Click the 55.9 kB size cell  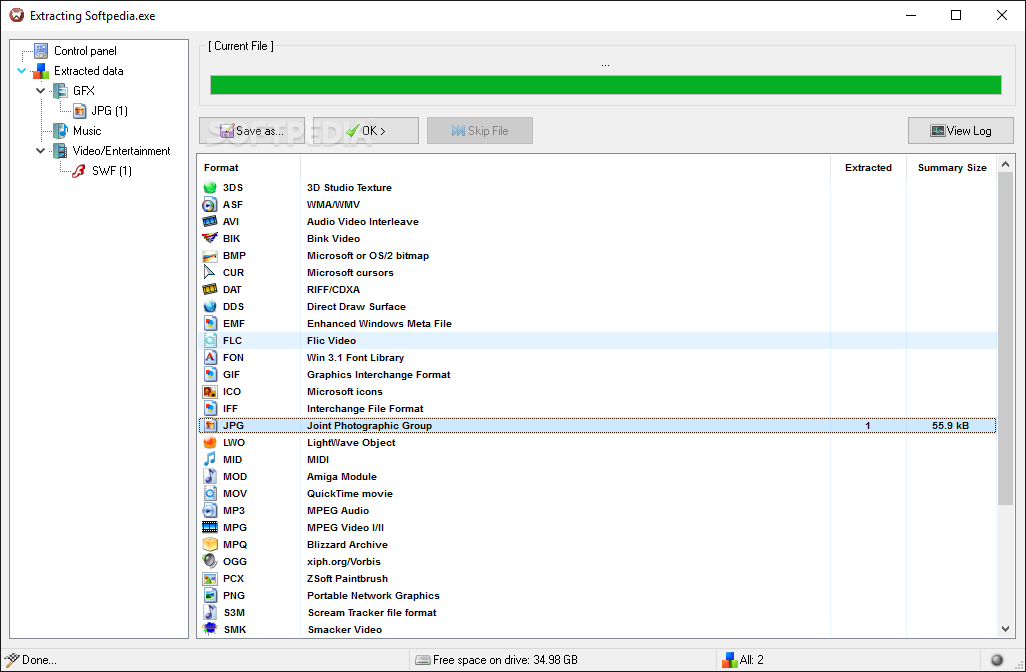[x=950, y=425]
